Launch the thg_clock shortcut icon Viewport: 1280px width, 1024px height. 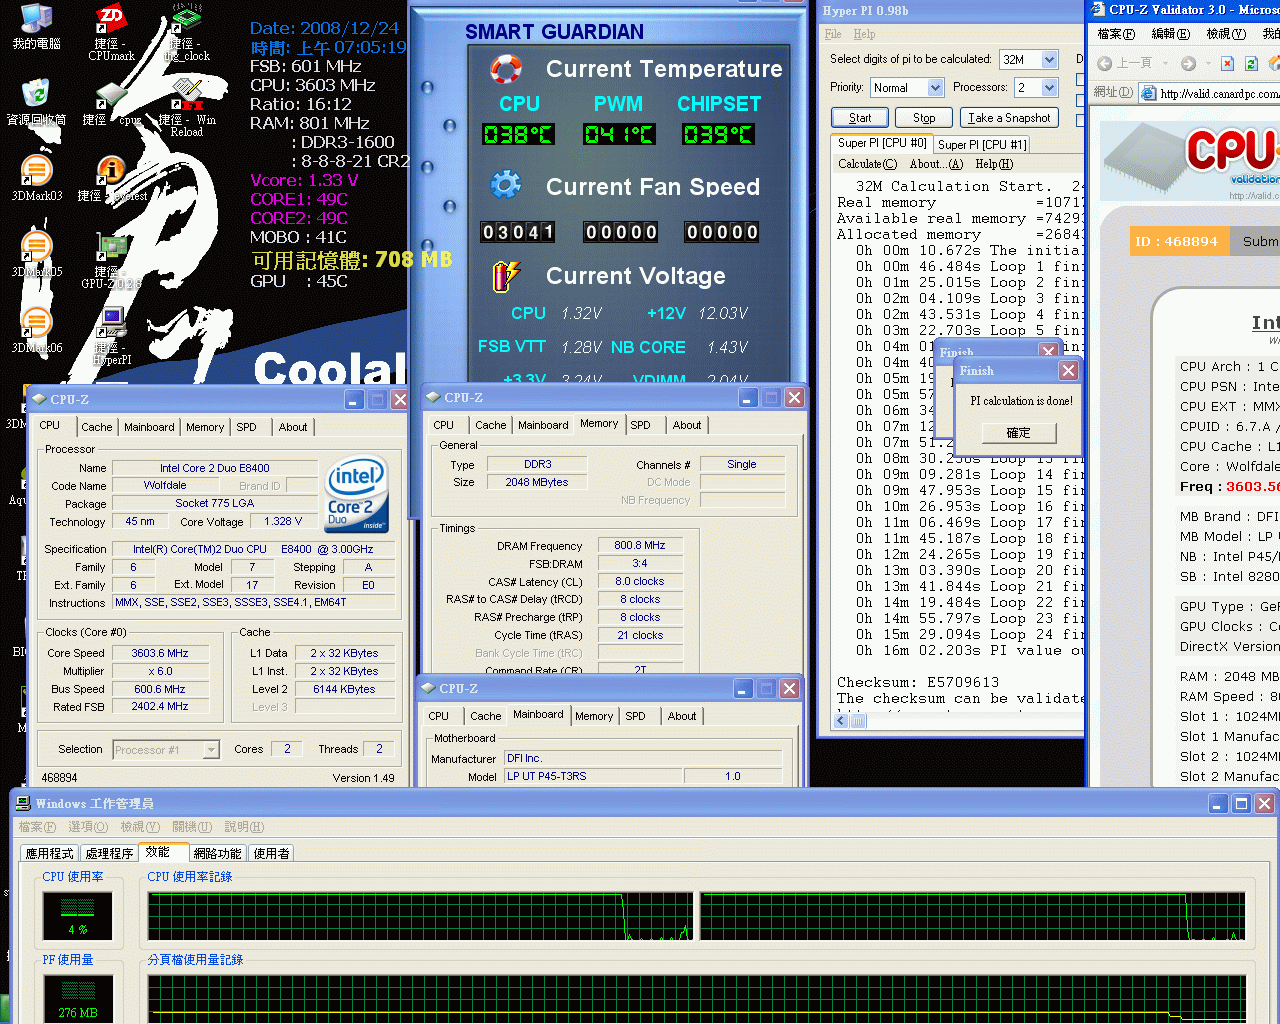[187, 19]
